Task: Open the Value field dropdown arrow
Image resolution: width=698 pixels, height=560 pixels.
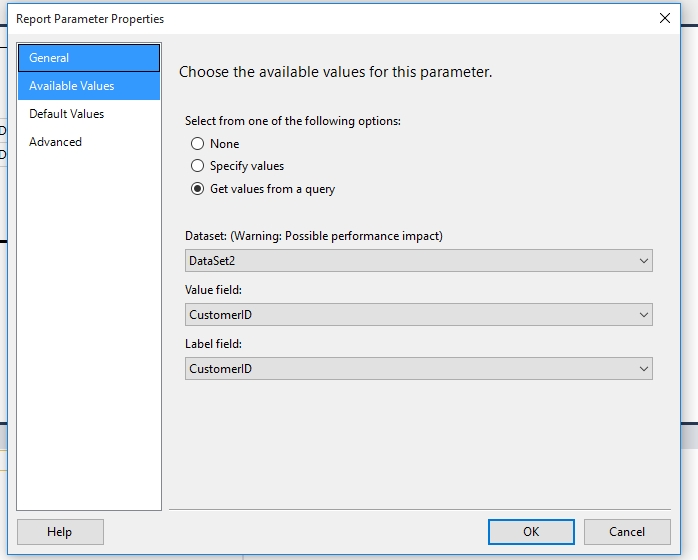Action: (x=643, y=315)
